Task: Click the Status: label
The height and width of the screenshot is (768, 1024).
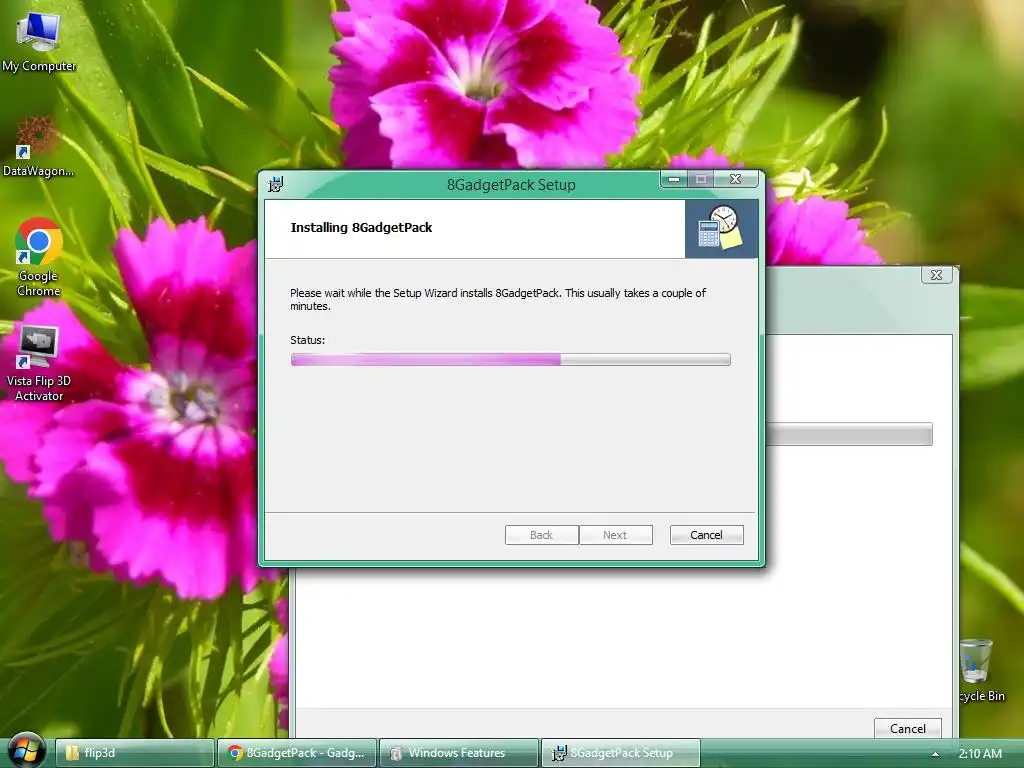Action: click(x=308, y=340)
